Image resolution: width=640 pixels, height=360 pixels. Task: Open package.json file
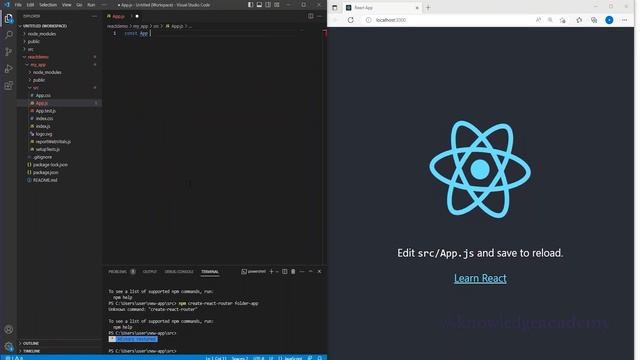(x=45, y=173)
